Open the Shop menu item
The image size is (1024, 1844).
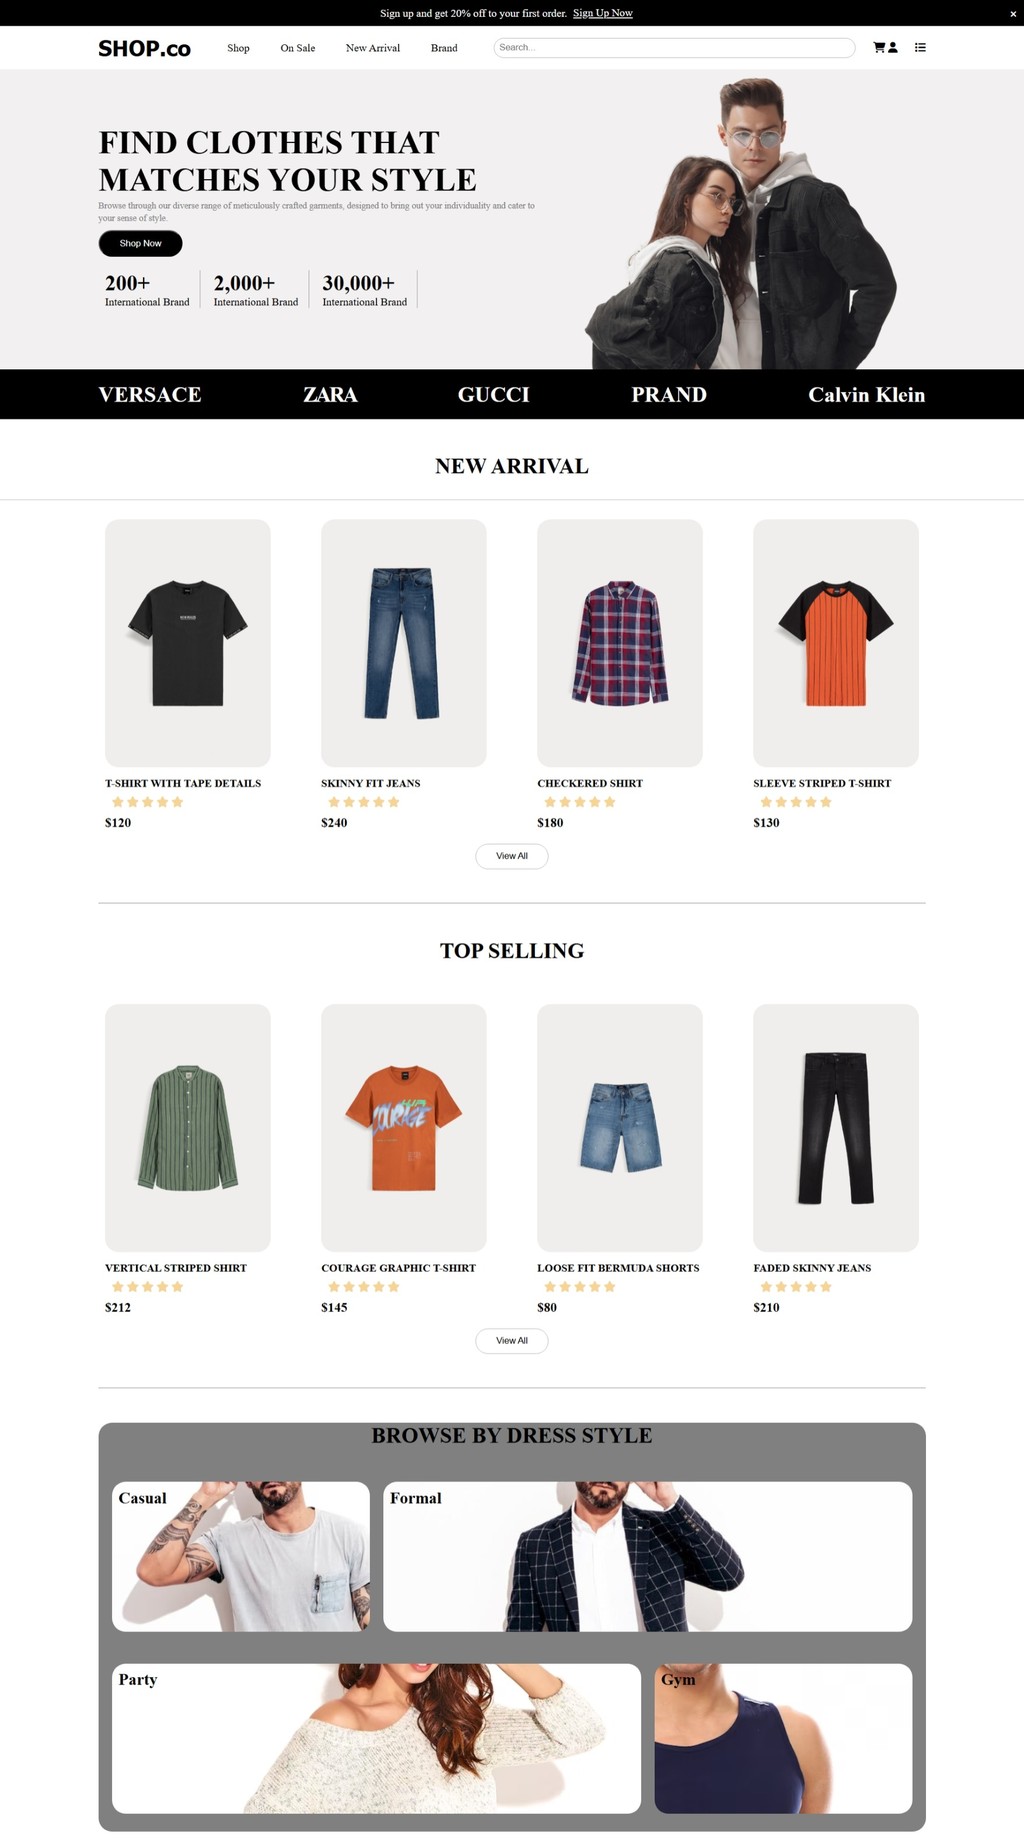tap(238, 48)
